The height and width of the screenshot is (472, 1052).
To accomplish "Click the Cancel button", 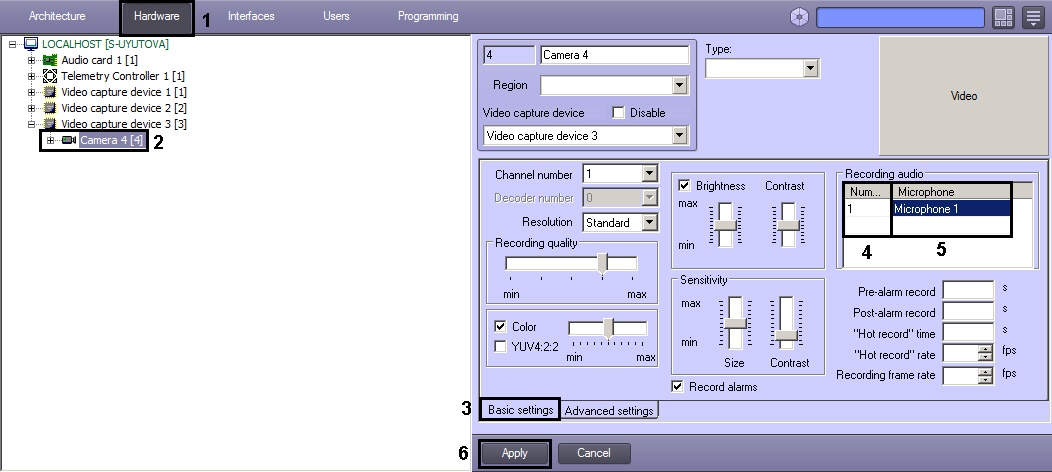I will [x=594, y=453].
